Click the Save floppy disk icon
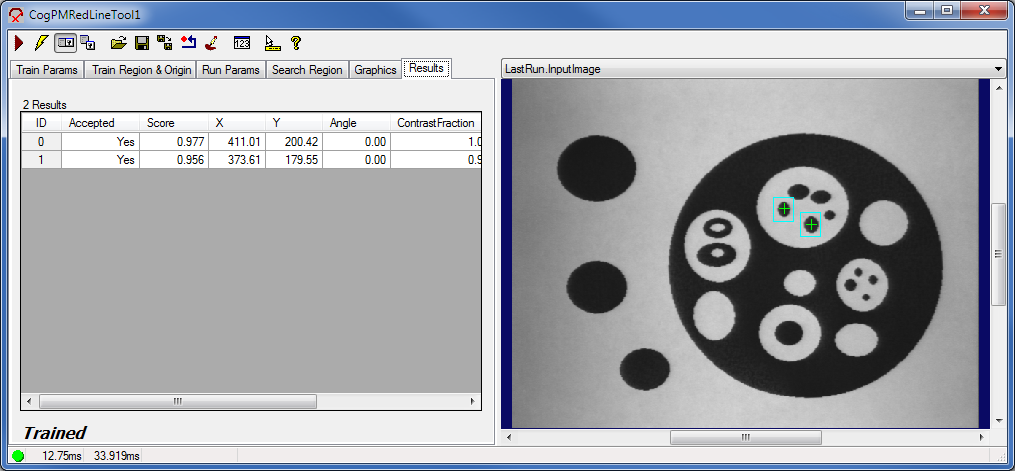The image size is (1015, 471). [x=142, y=43]
